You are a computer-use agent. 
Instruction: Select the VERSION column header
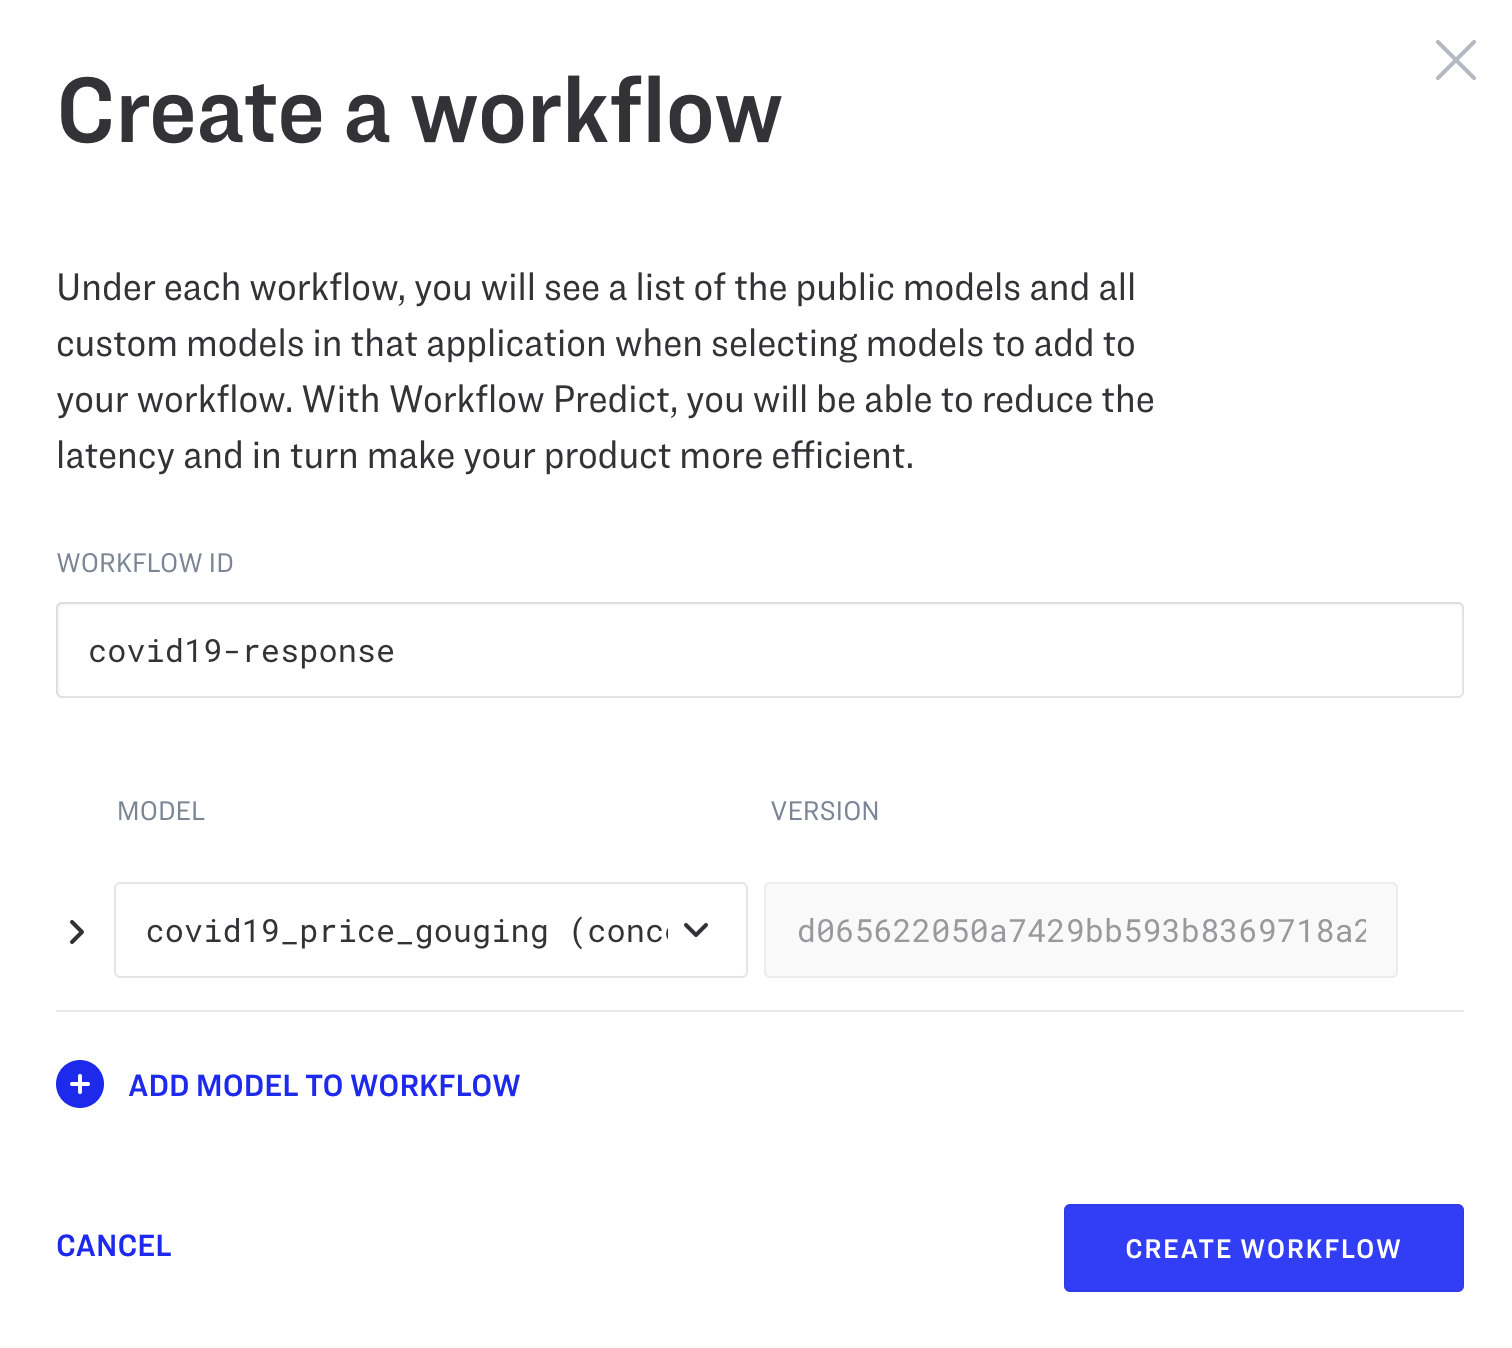[824, 811]
